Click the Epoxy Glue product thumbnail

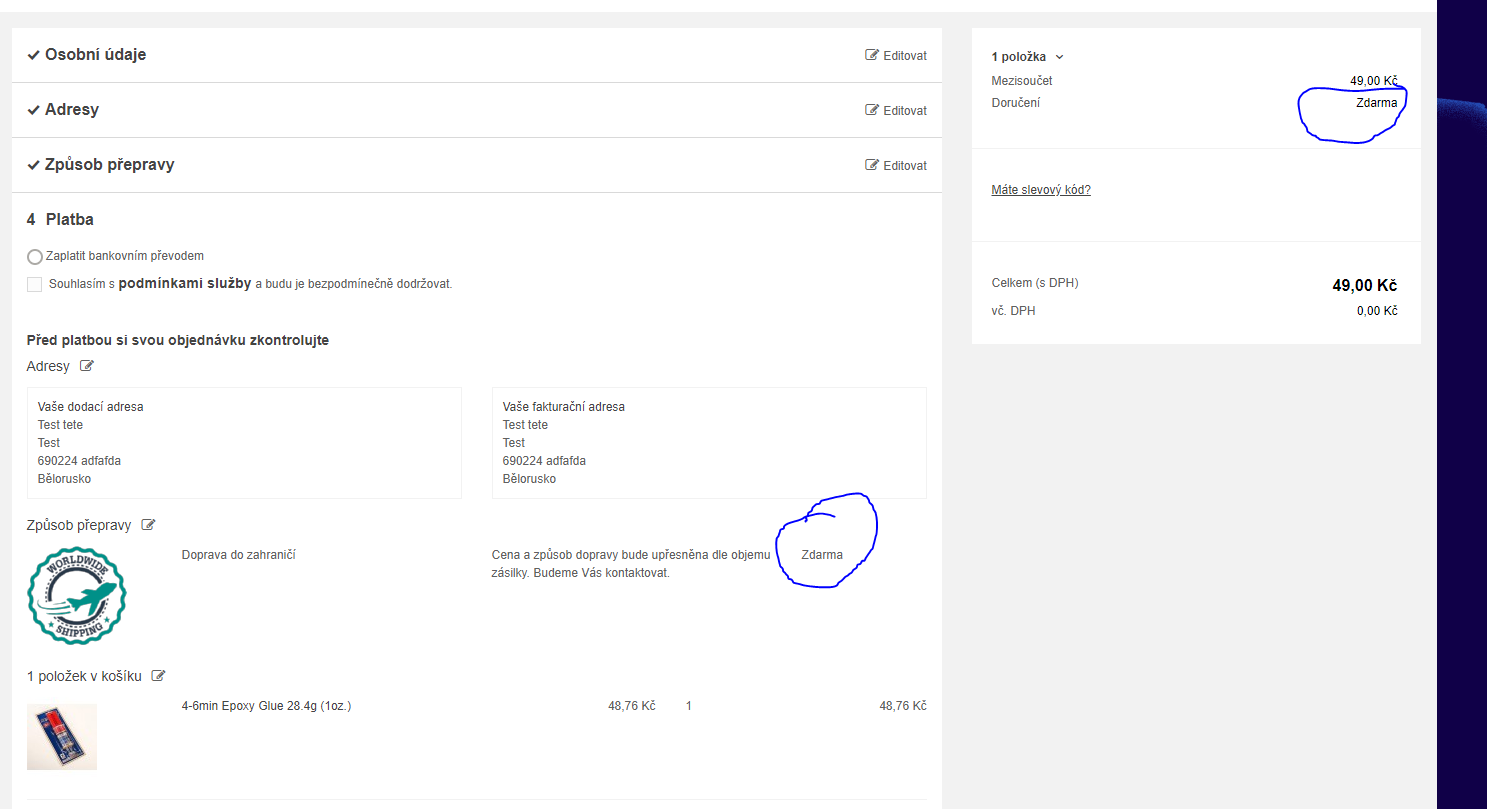[x=62, y=737]
